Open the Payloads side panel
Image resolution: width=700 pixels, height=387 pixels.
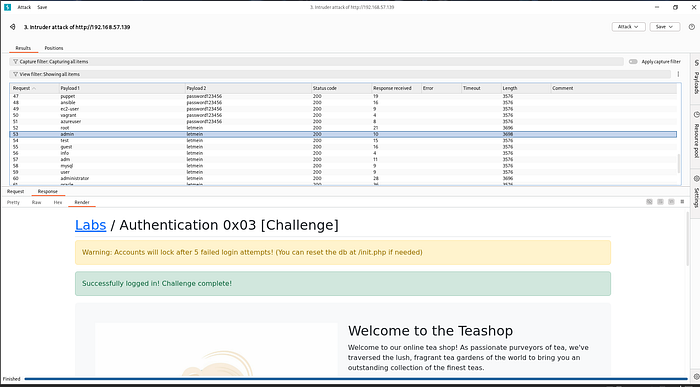tap(696, 77)
